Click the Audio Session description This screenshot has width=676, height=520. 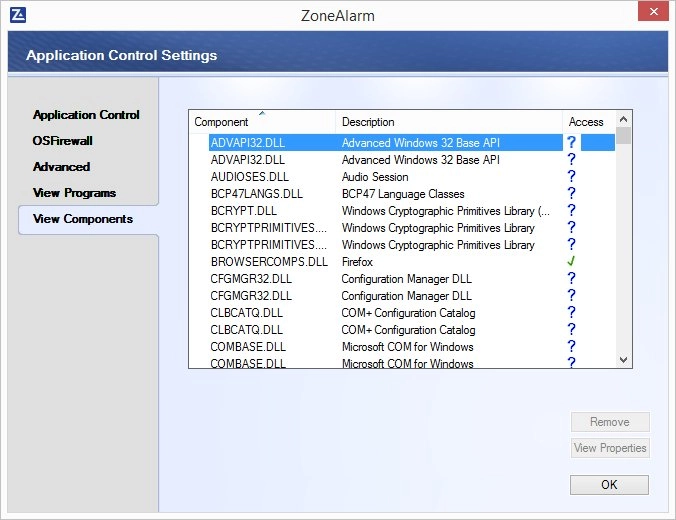pyautogui.click(x=375, y=177)
